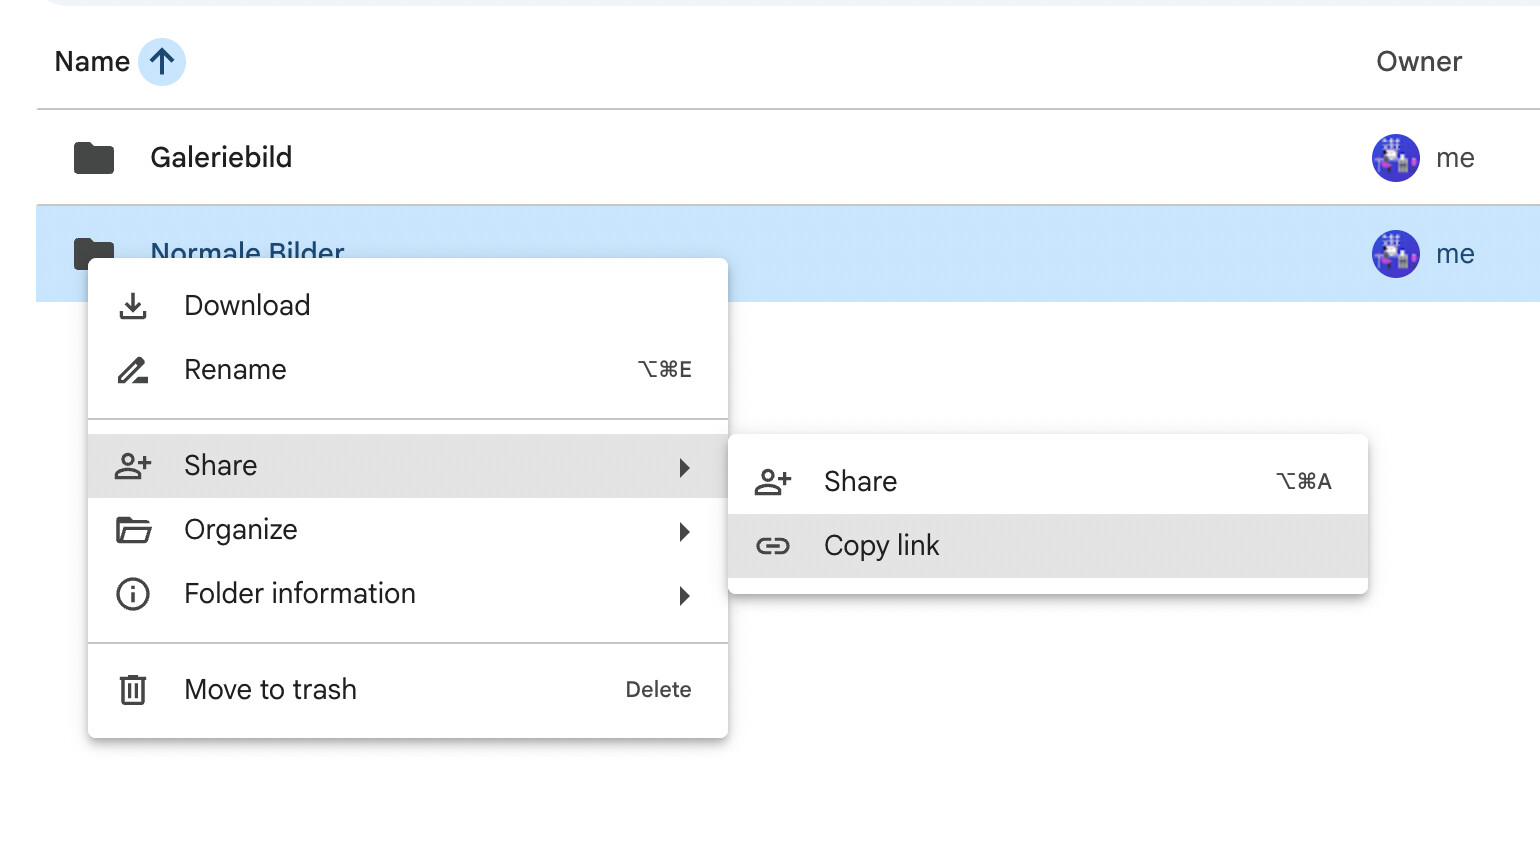This screenshot has height=852, width=1540.
Task: Select Copy link in the submenu
Action: 881,546
